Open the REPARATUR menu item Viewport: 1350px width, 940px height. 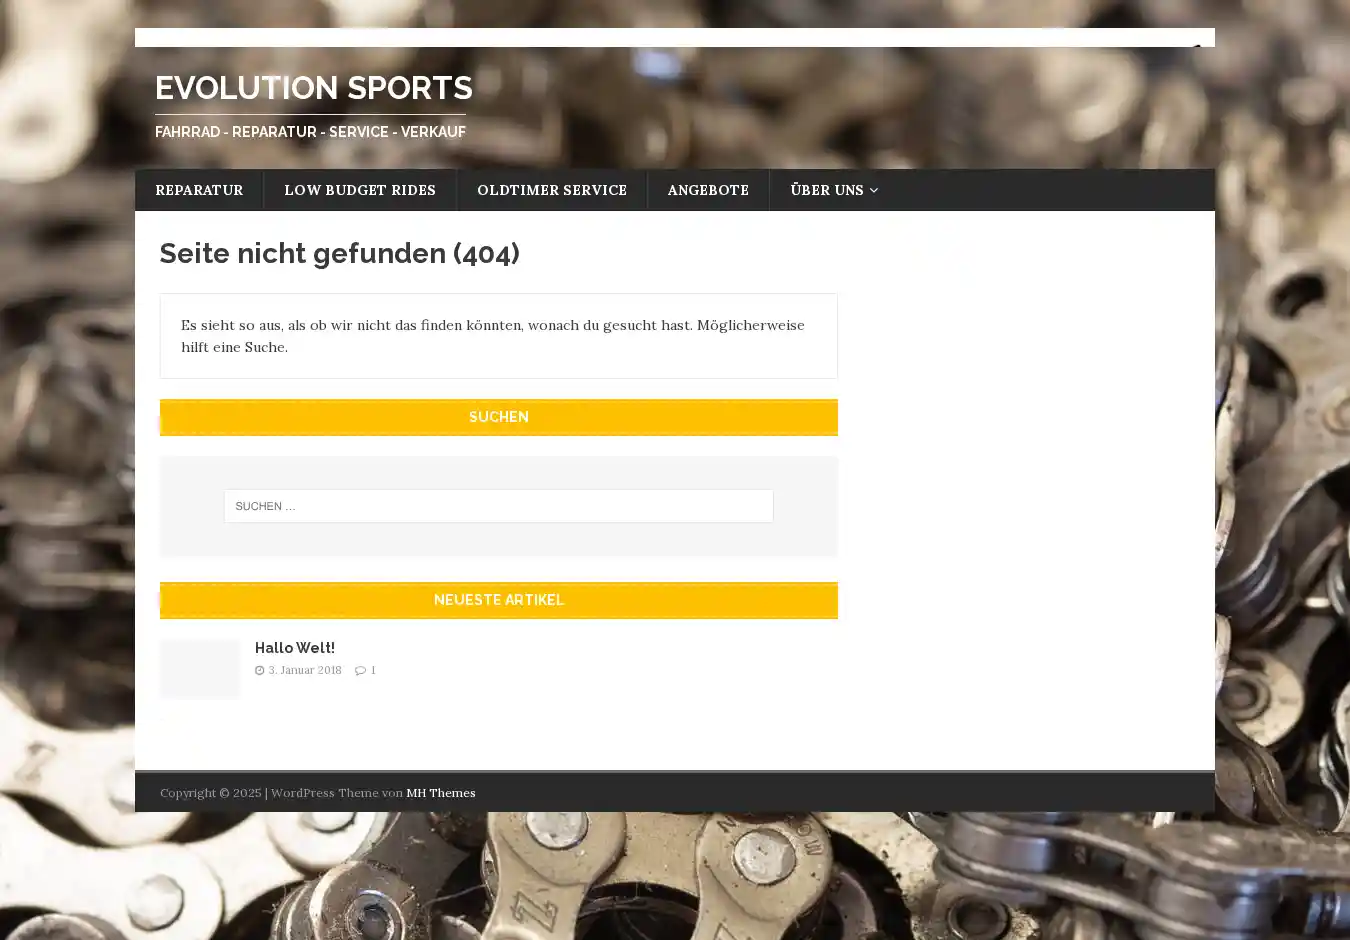coord(199,190)
